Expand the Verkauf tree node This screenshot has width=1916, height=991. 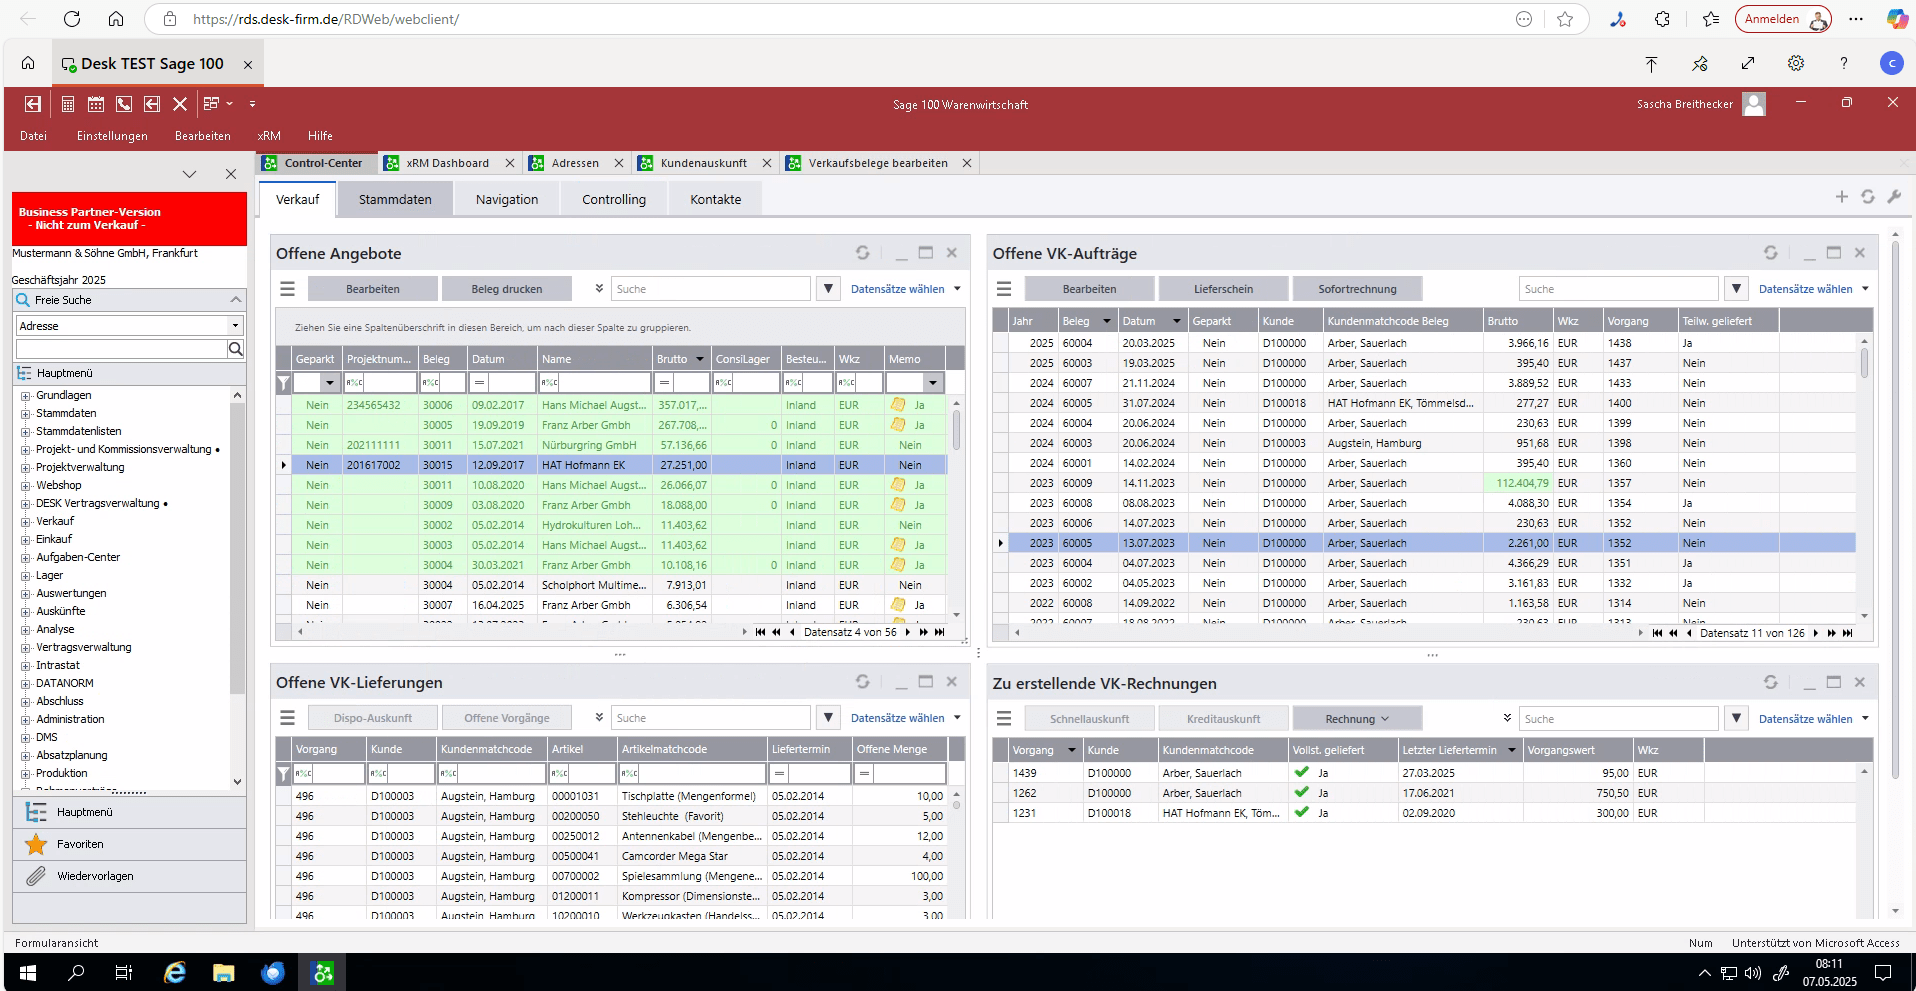coord(26,522)
